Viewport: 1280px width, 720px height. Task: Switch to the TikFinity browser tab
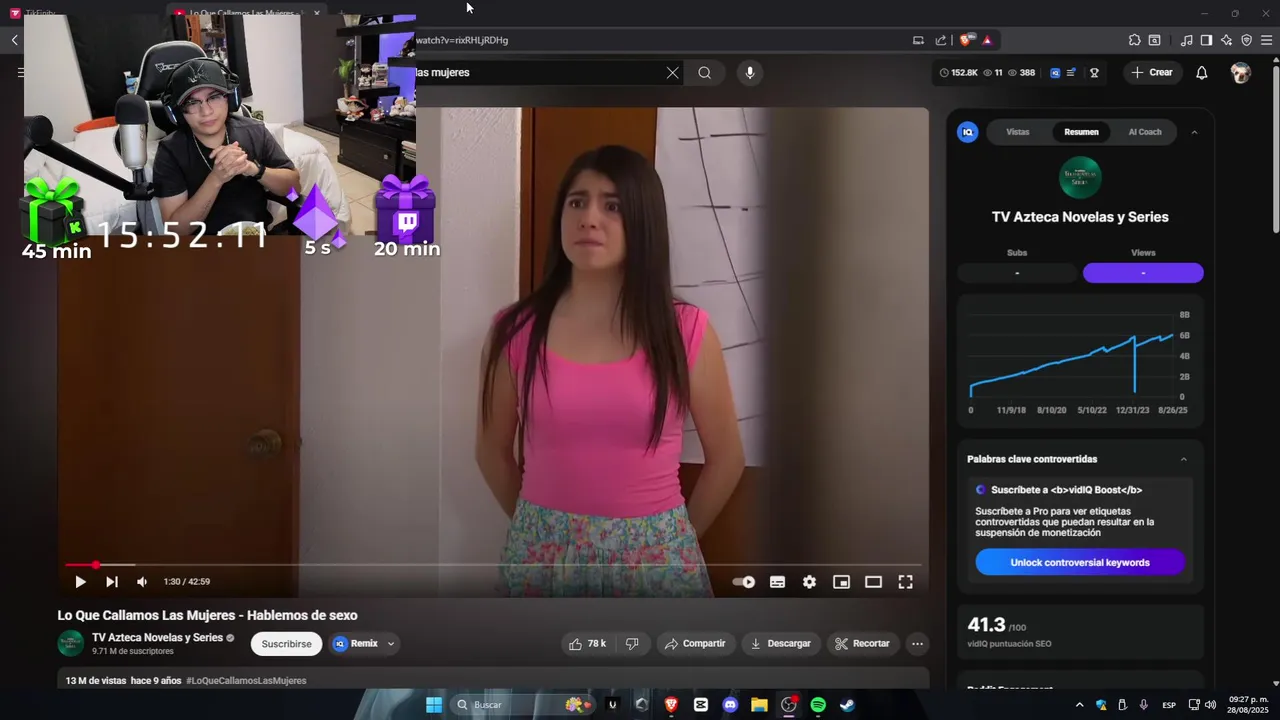(x=40, y=13)
